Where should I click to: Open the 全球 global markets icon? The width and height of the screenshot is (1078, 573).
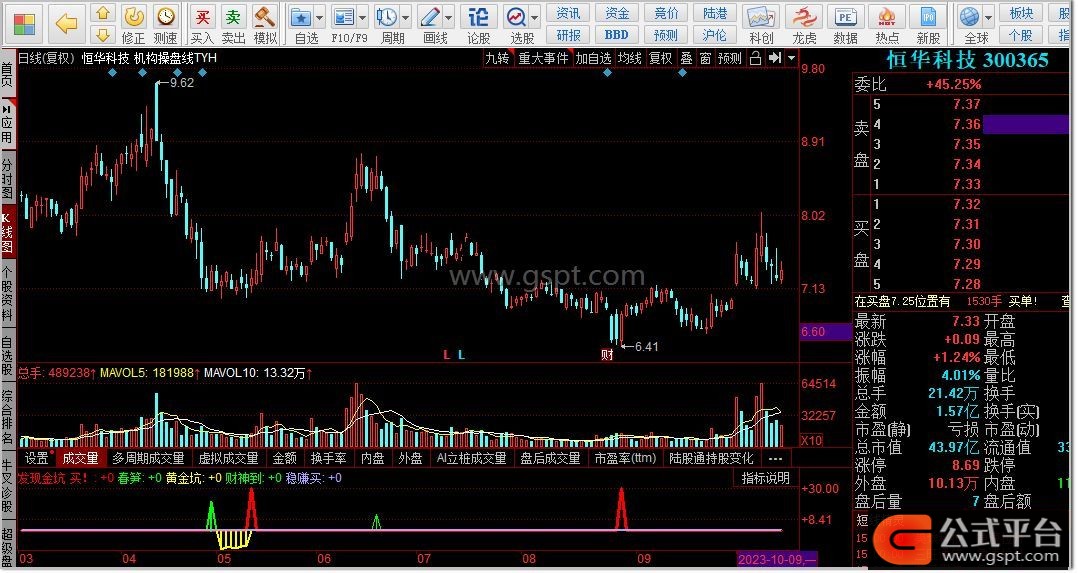[971, 24]
